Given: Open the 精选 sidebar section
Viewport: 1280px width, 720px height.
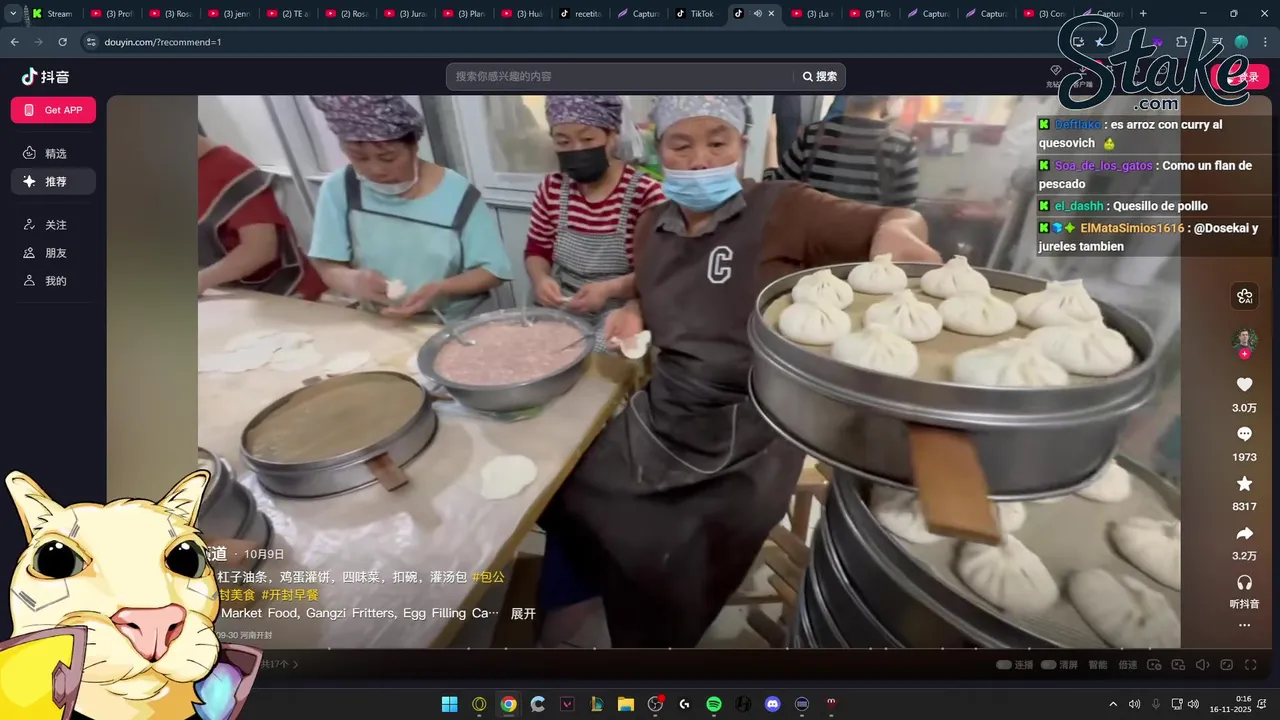Looking at the screenshot, I should (53, 153).
